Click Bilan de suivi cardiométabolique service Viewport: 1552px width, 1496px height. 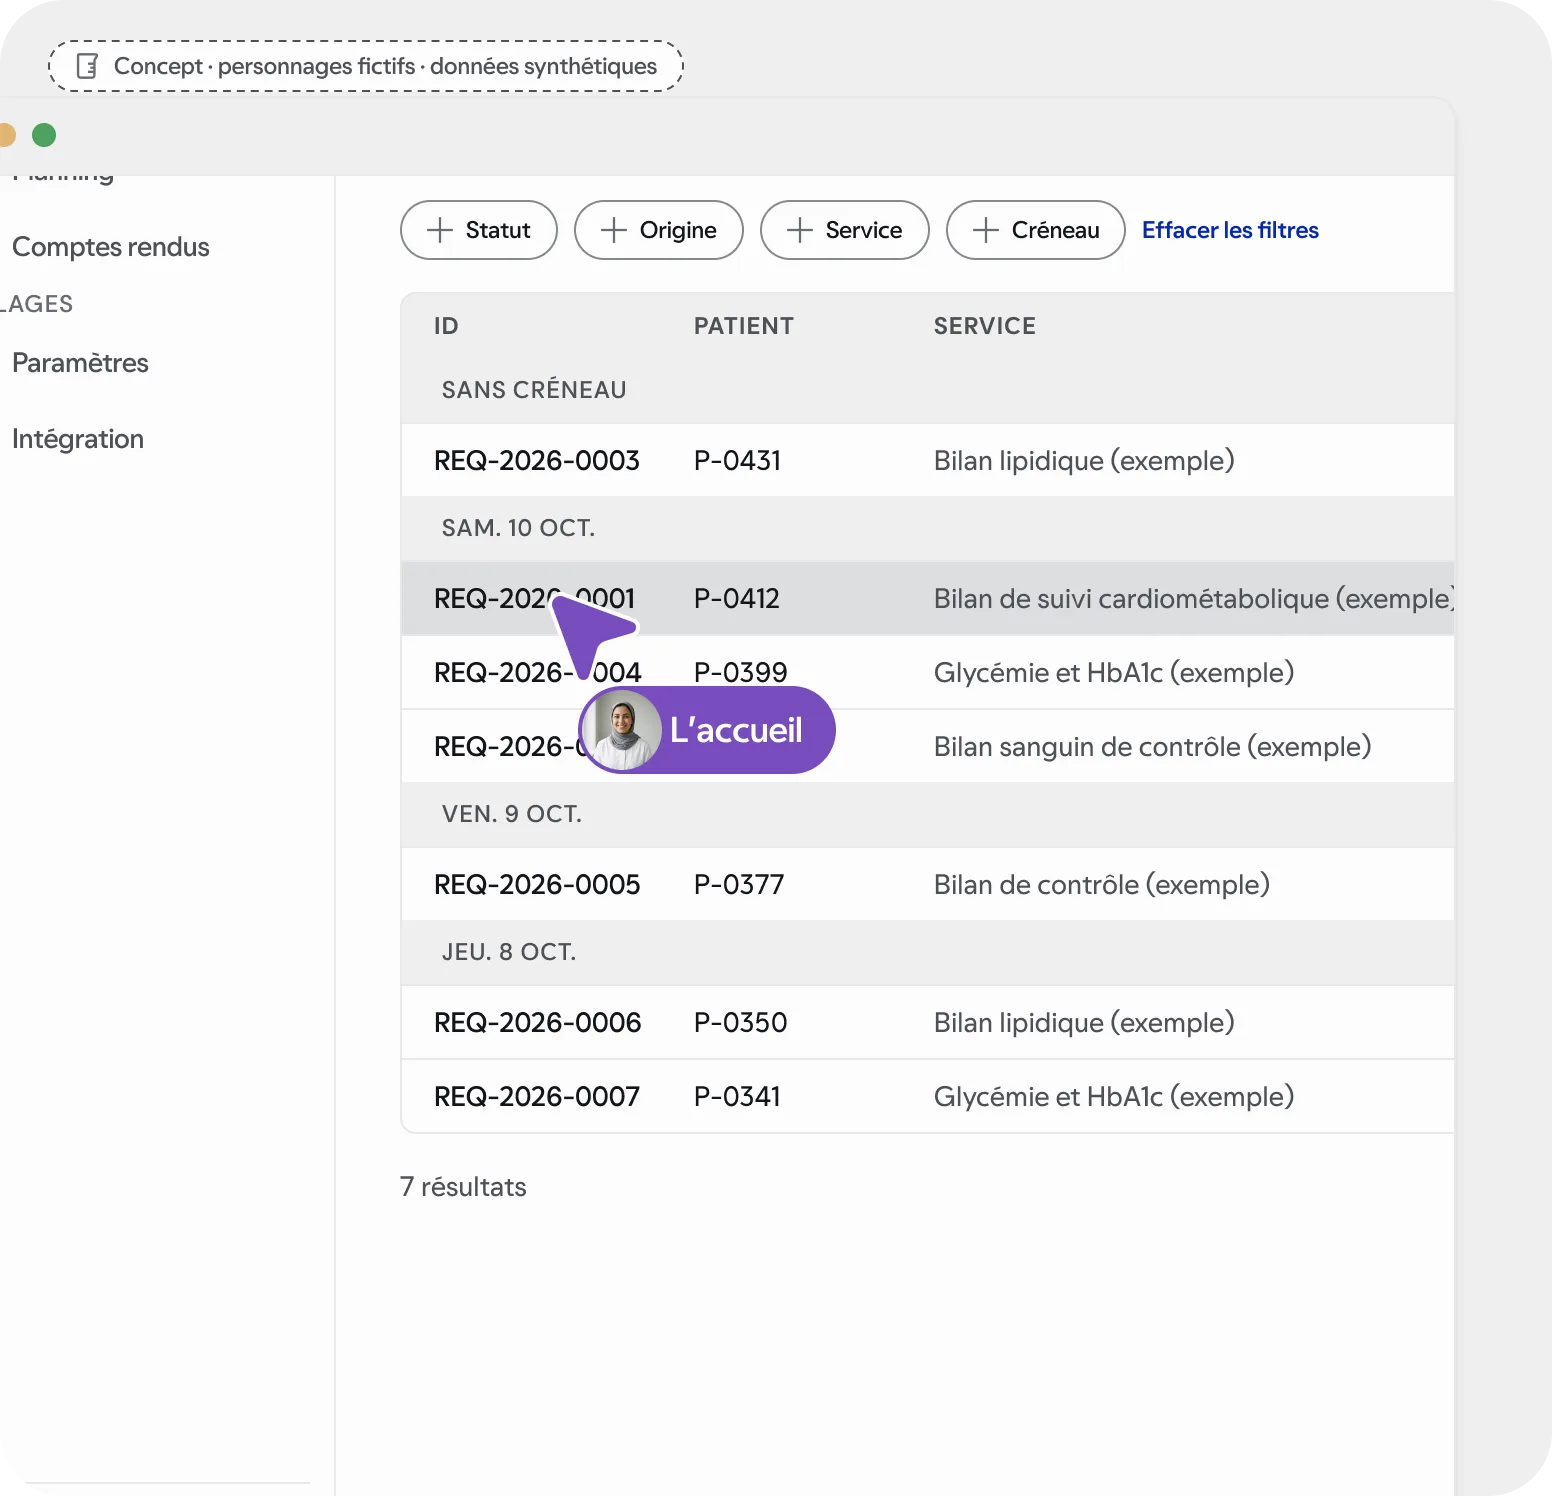1194,599
